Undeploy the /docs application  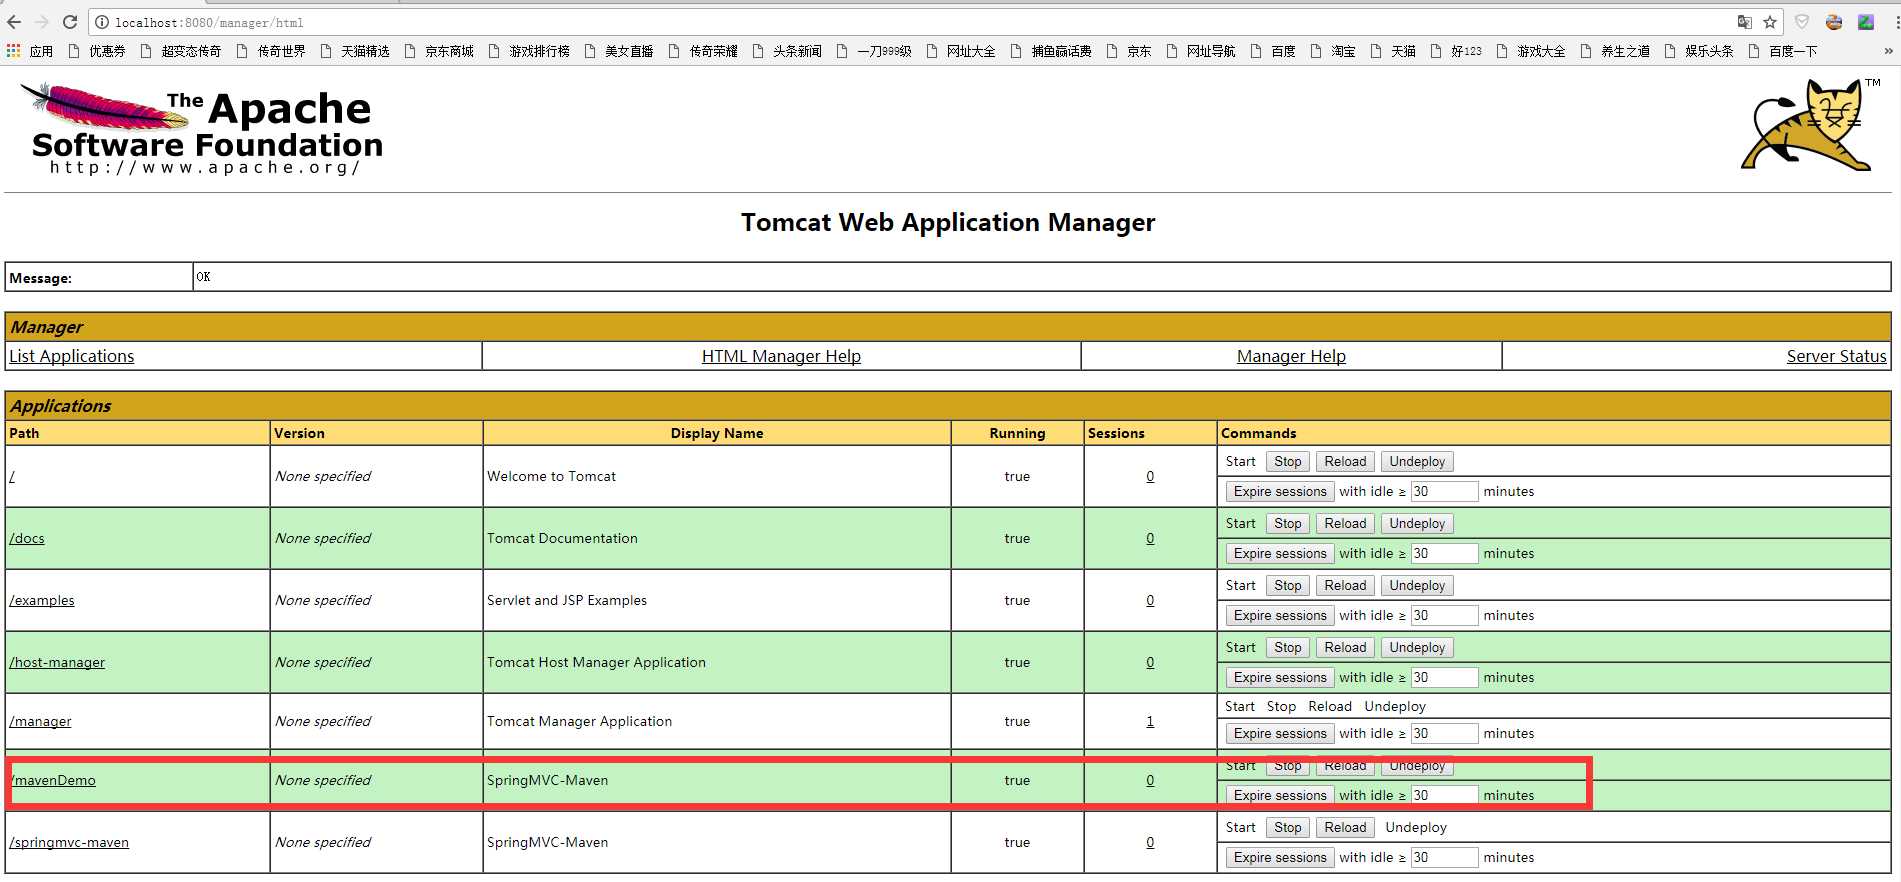(x=1417, y=523)
